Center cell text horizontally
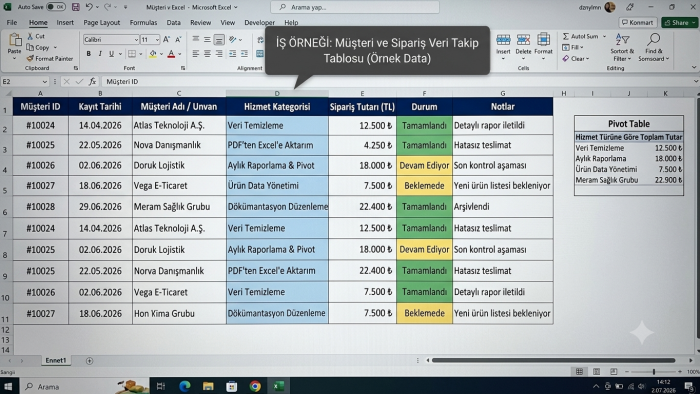 pos(207,54)
